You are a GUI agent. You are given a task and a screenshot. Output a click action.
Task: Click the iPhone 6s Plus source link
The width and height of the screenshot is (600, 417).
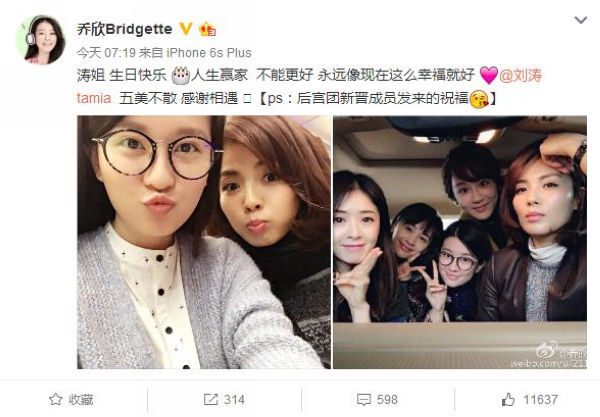pos(209,53)
